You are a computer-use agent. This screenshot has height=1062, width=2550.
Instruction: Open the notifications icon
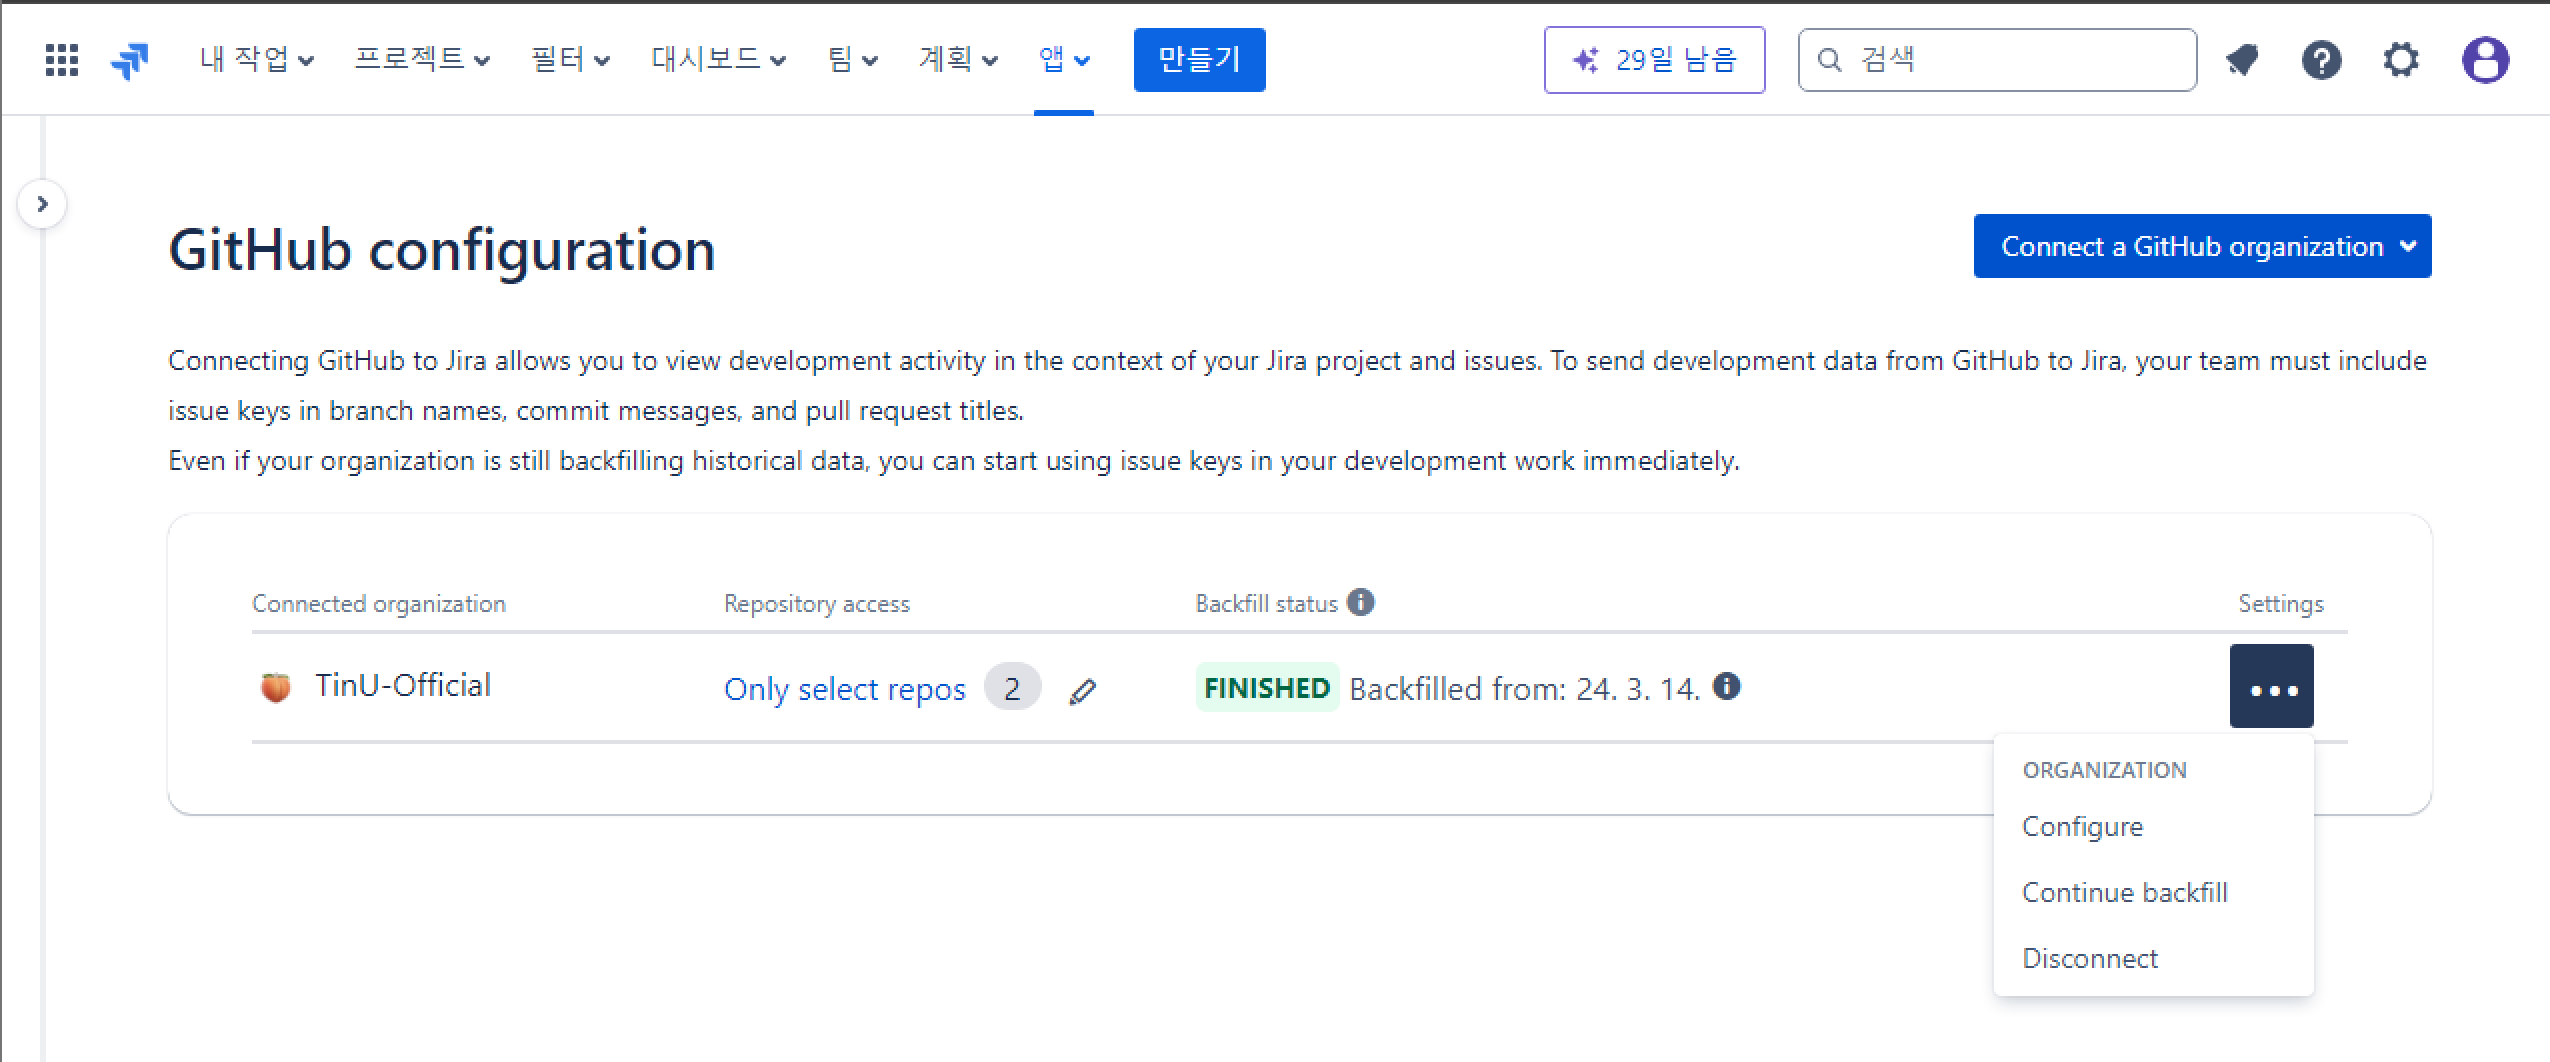pyautogui.click(x=2242, y=60)
